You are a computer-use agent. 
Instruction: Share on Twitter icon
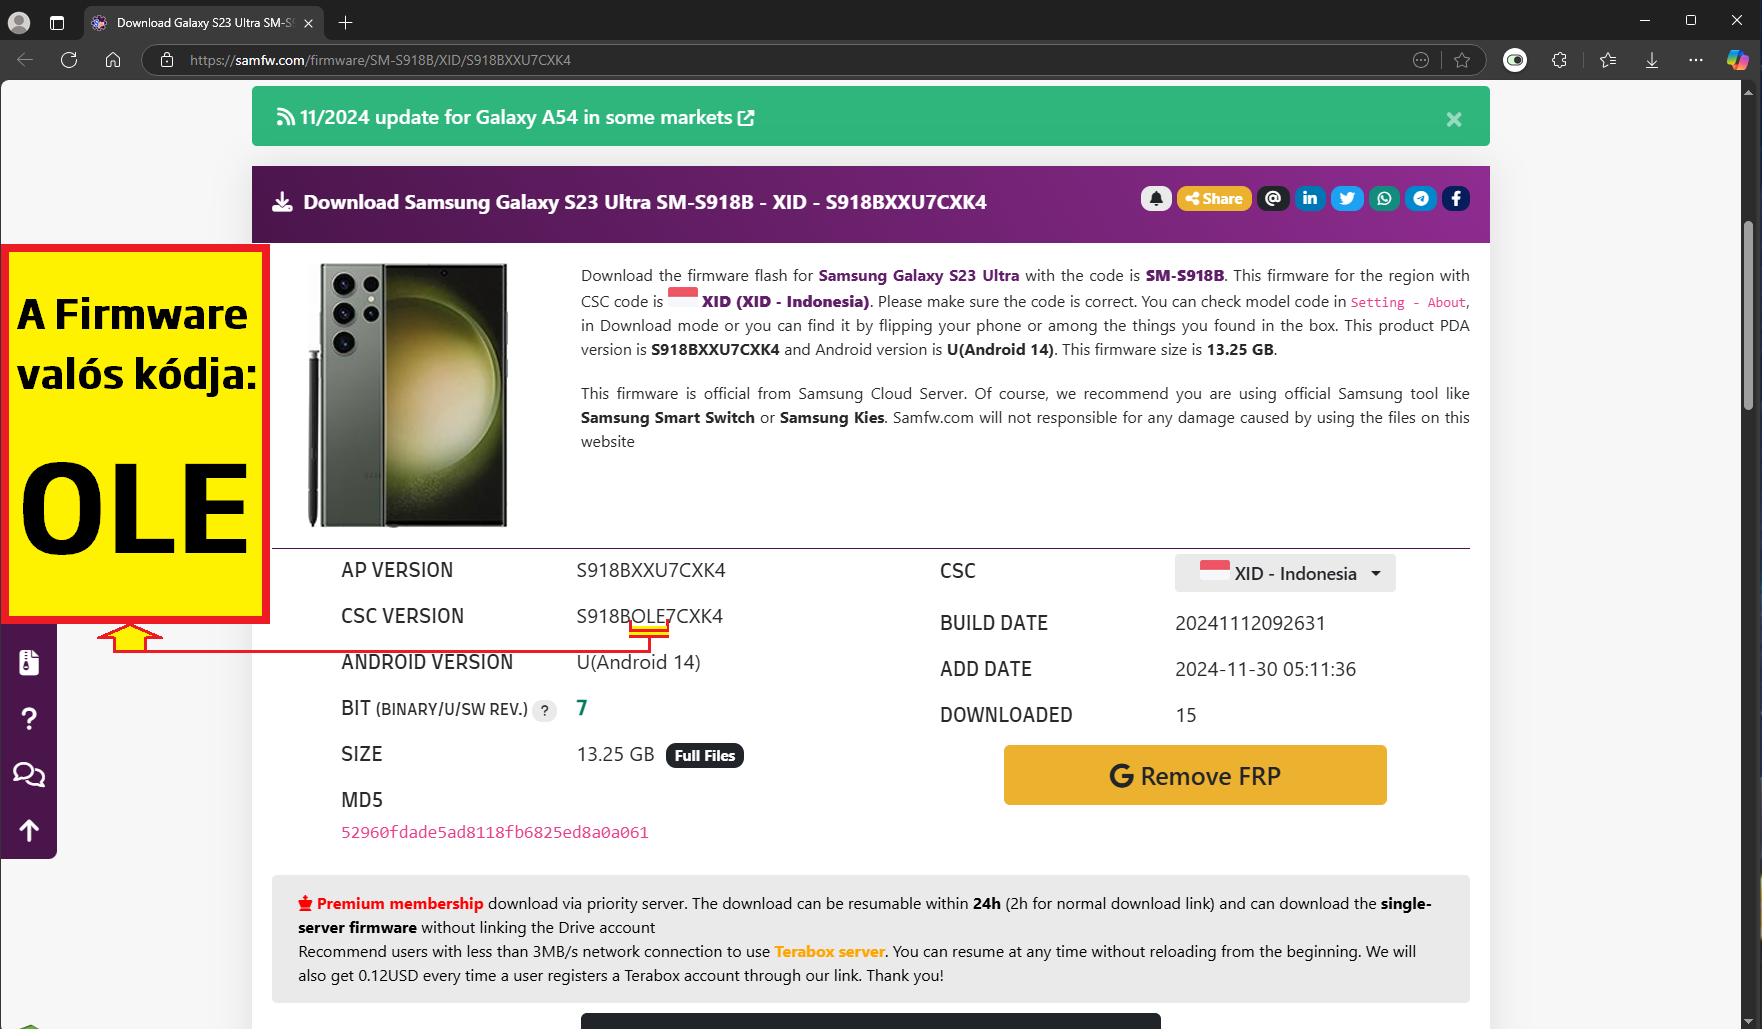(x=1347, y=198)
